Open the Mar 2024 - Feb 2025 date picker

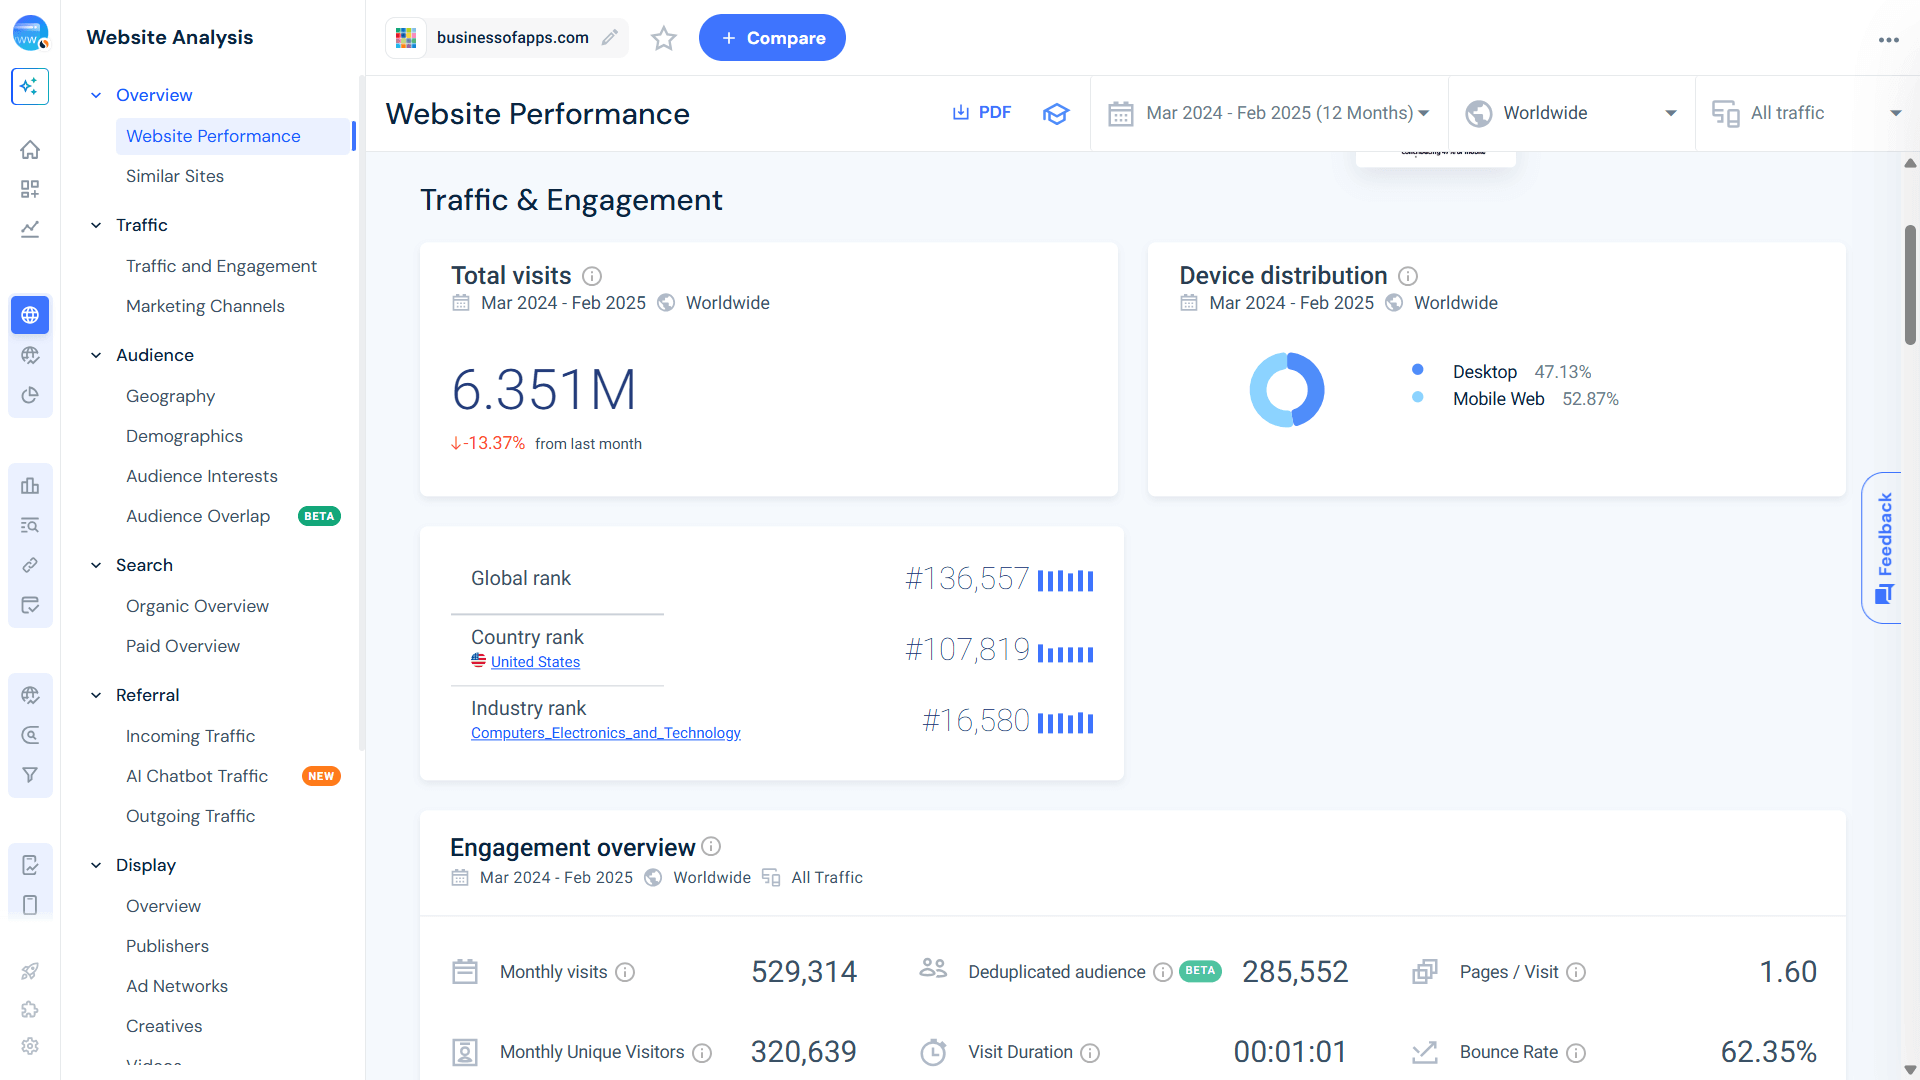[x=1268, y=113]
